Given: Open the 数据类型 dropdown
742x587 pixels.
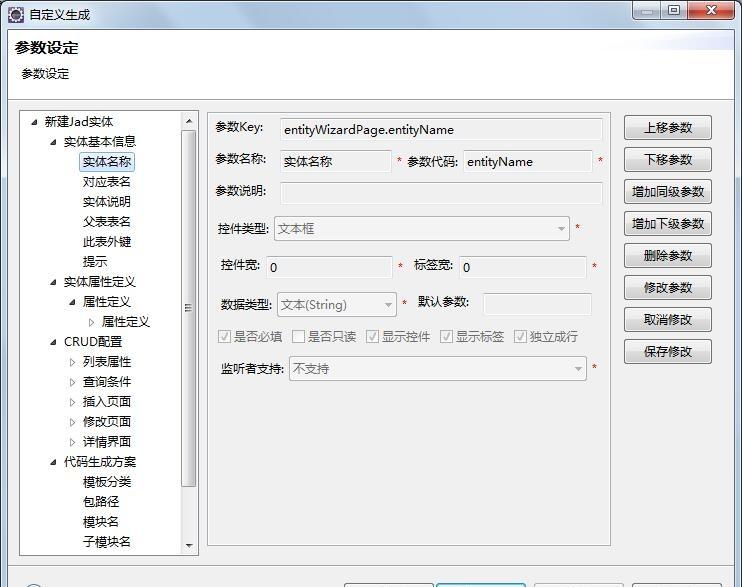Looking at the screenshot, I should tap(336, 304).
